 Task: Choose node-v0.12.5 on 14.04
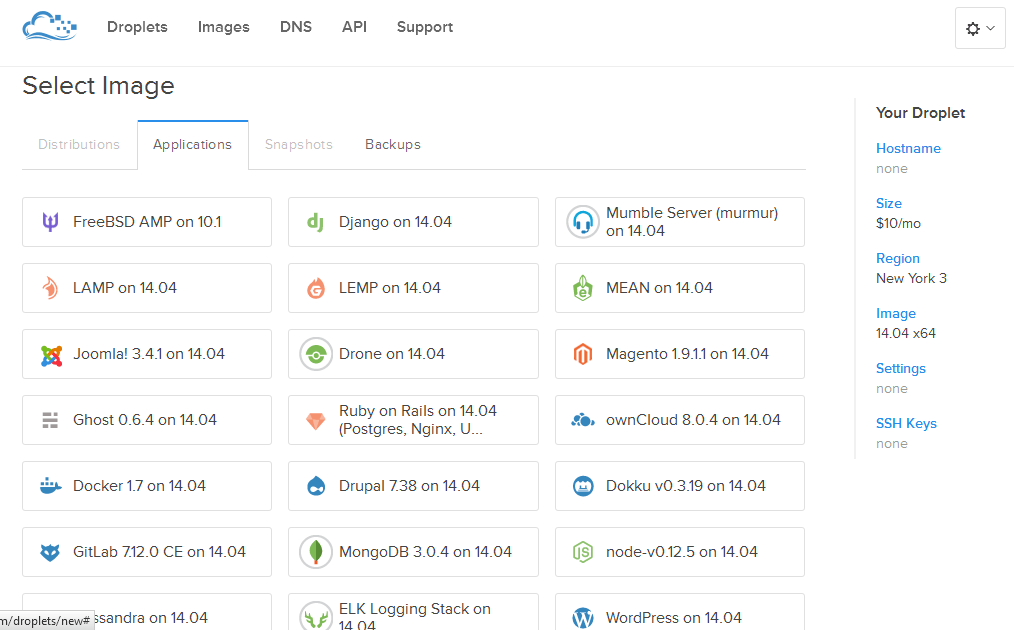(x=680, y=552)
